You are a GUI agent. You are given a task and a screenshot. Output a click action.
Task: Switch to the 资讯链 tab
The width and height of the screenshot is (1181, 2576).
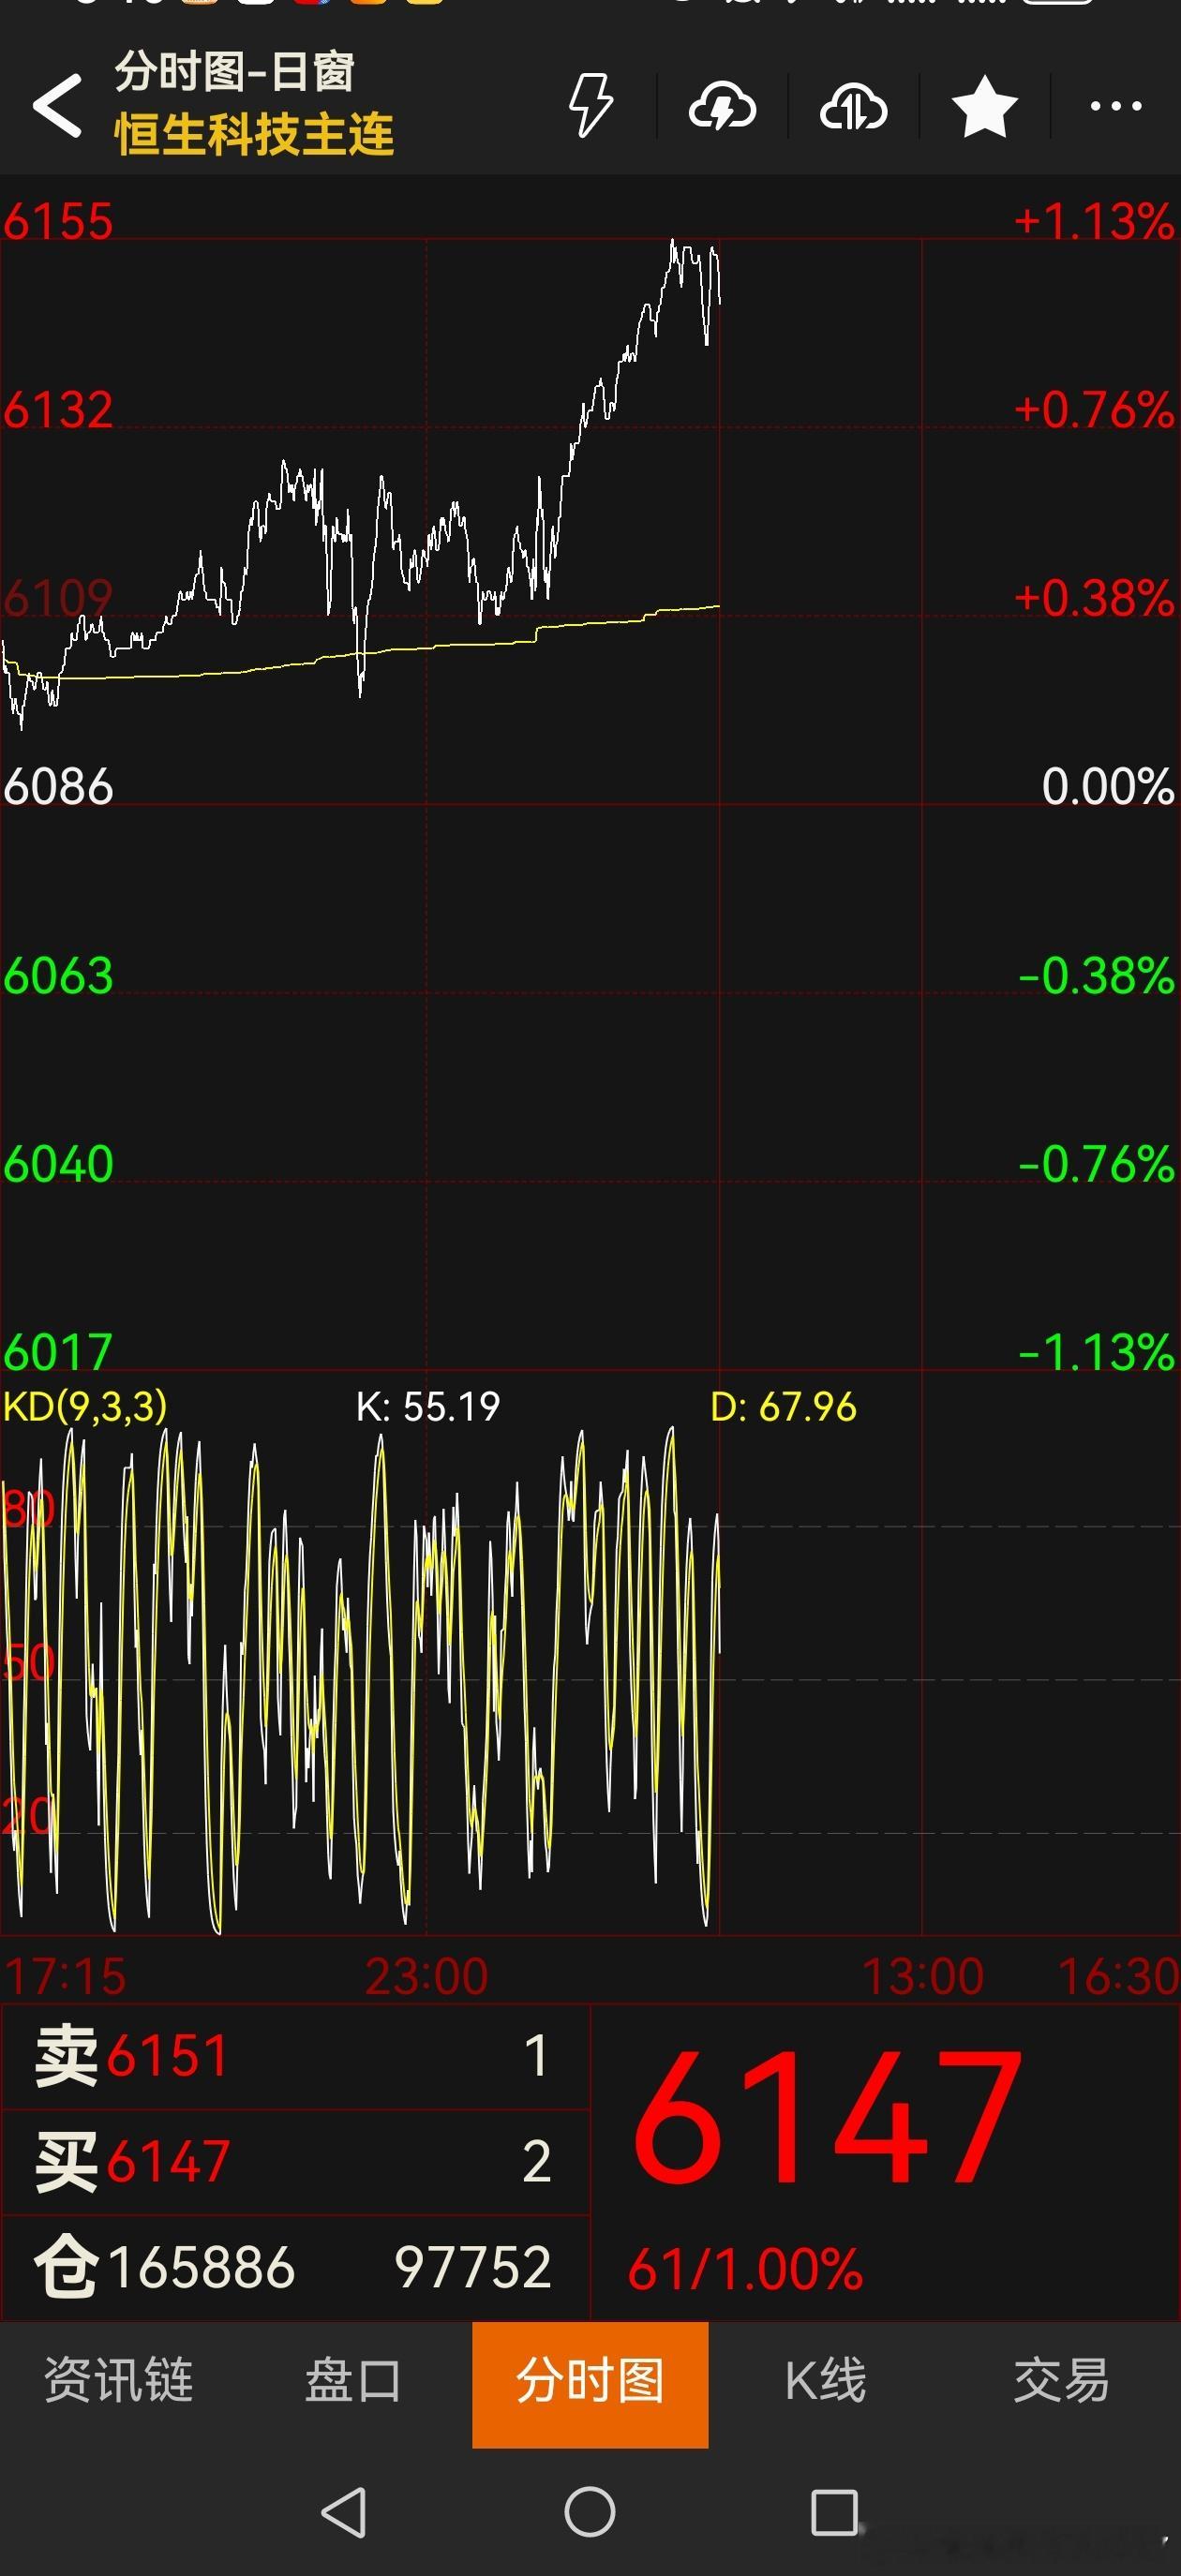click(x=118, y=2380)
